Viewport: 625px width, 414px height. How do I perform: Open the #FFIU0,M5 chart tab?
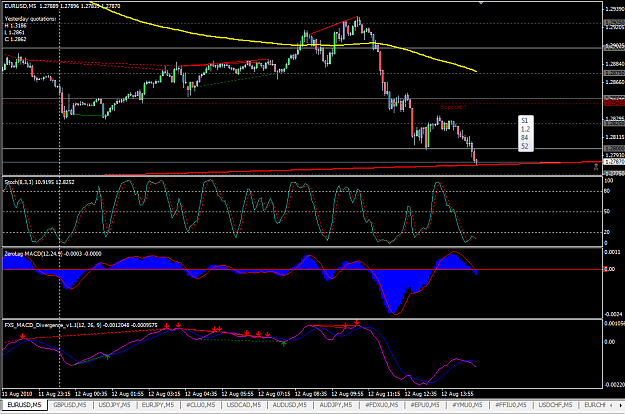511,405
